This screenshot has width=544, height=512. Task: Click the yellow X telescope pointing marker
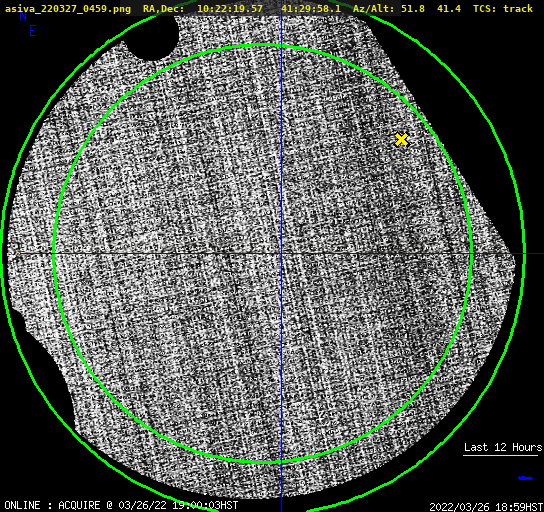(401, 139)
